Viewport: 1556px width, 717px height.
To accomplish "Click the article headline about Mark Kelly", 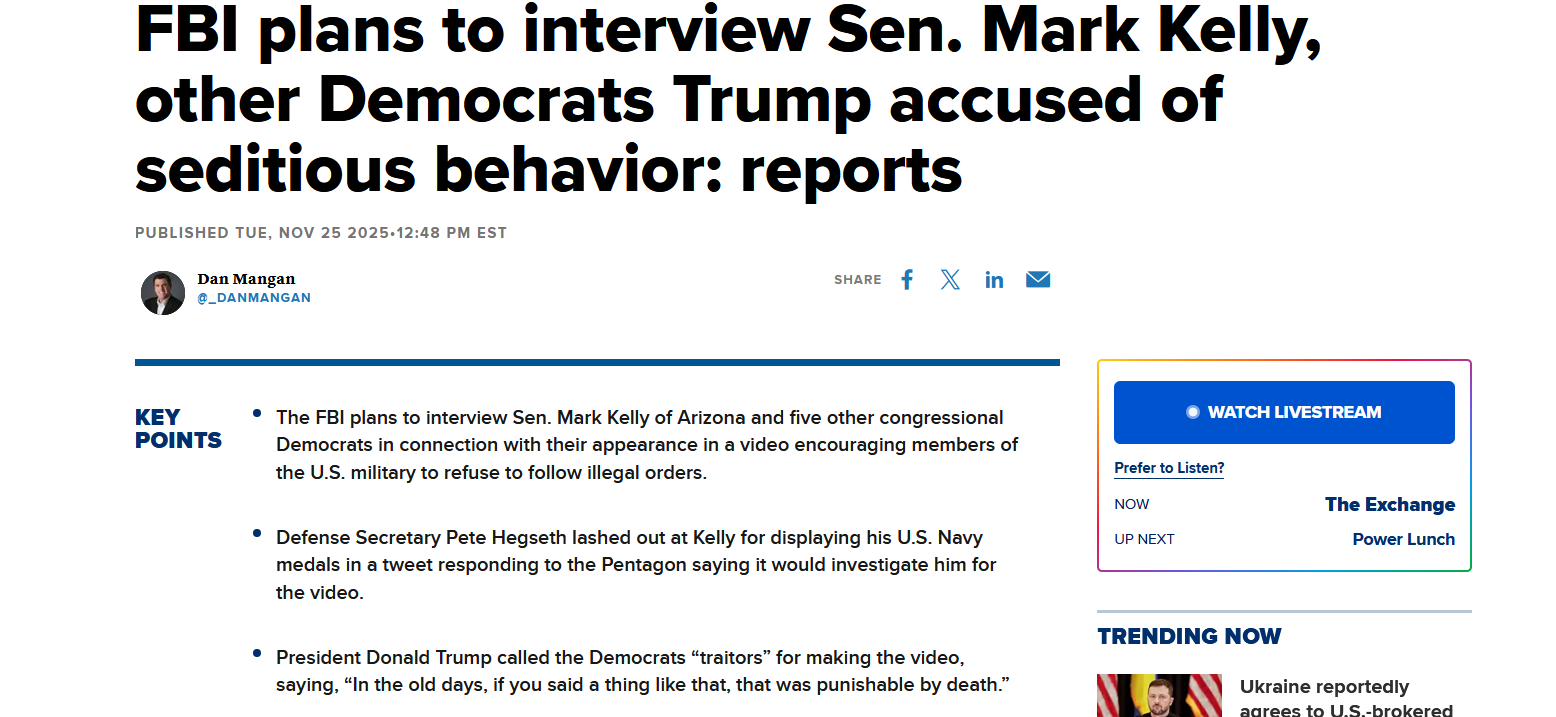I will 728,98.
